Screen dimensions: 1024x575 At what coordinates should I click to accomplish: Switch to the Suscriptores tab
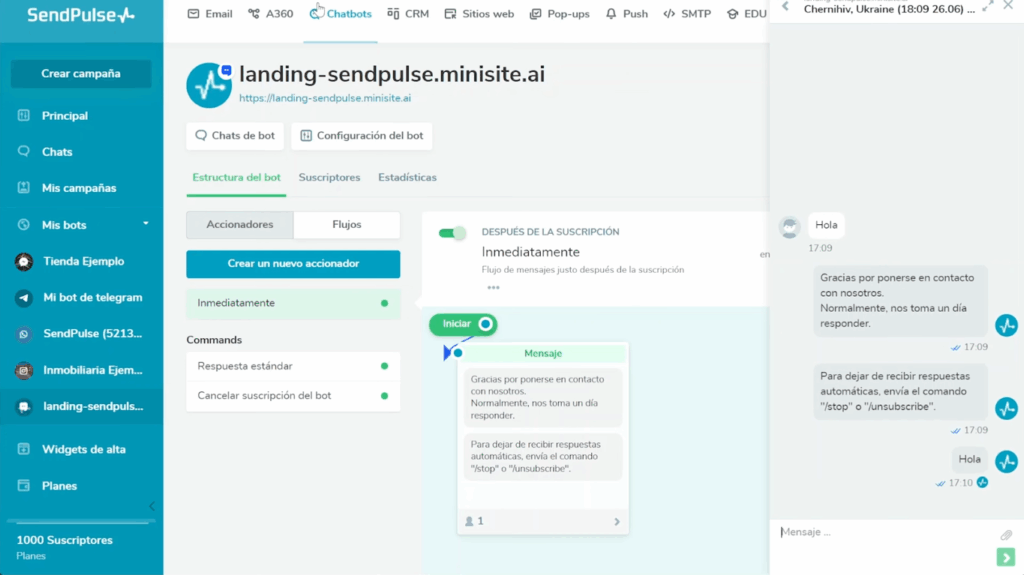coord(329,178)
